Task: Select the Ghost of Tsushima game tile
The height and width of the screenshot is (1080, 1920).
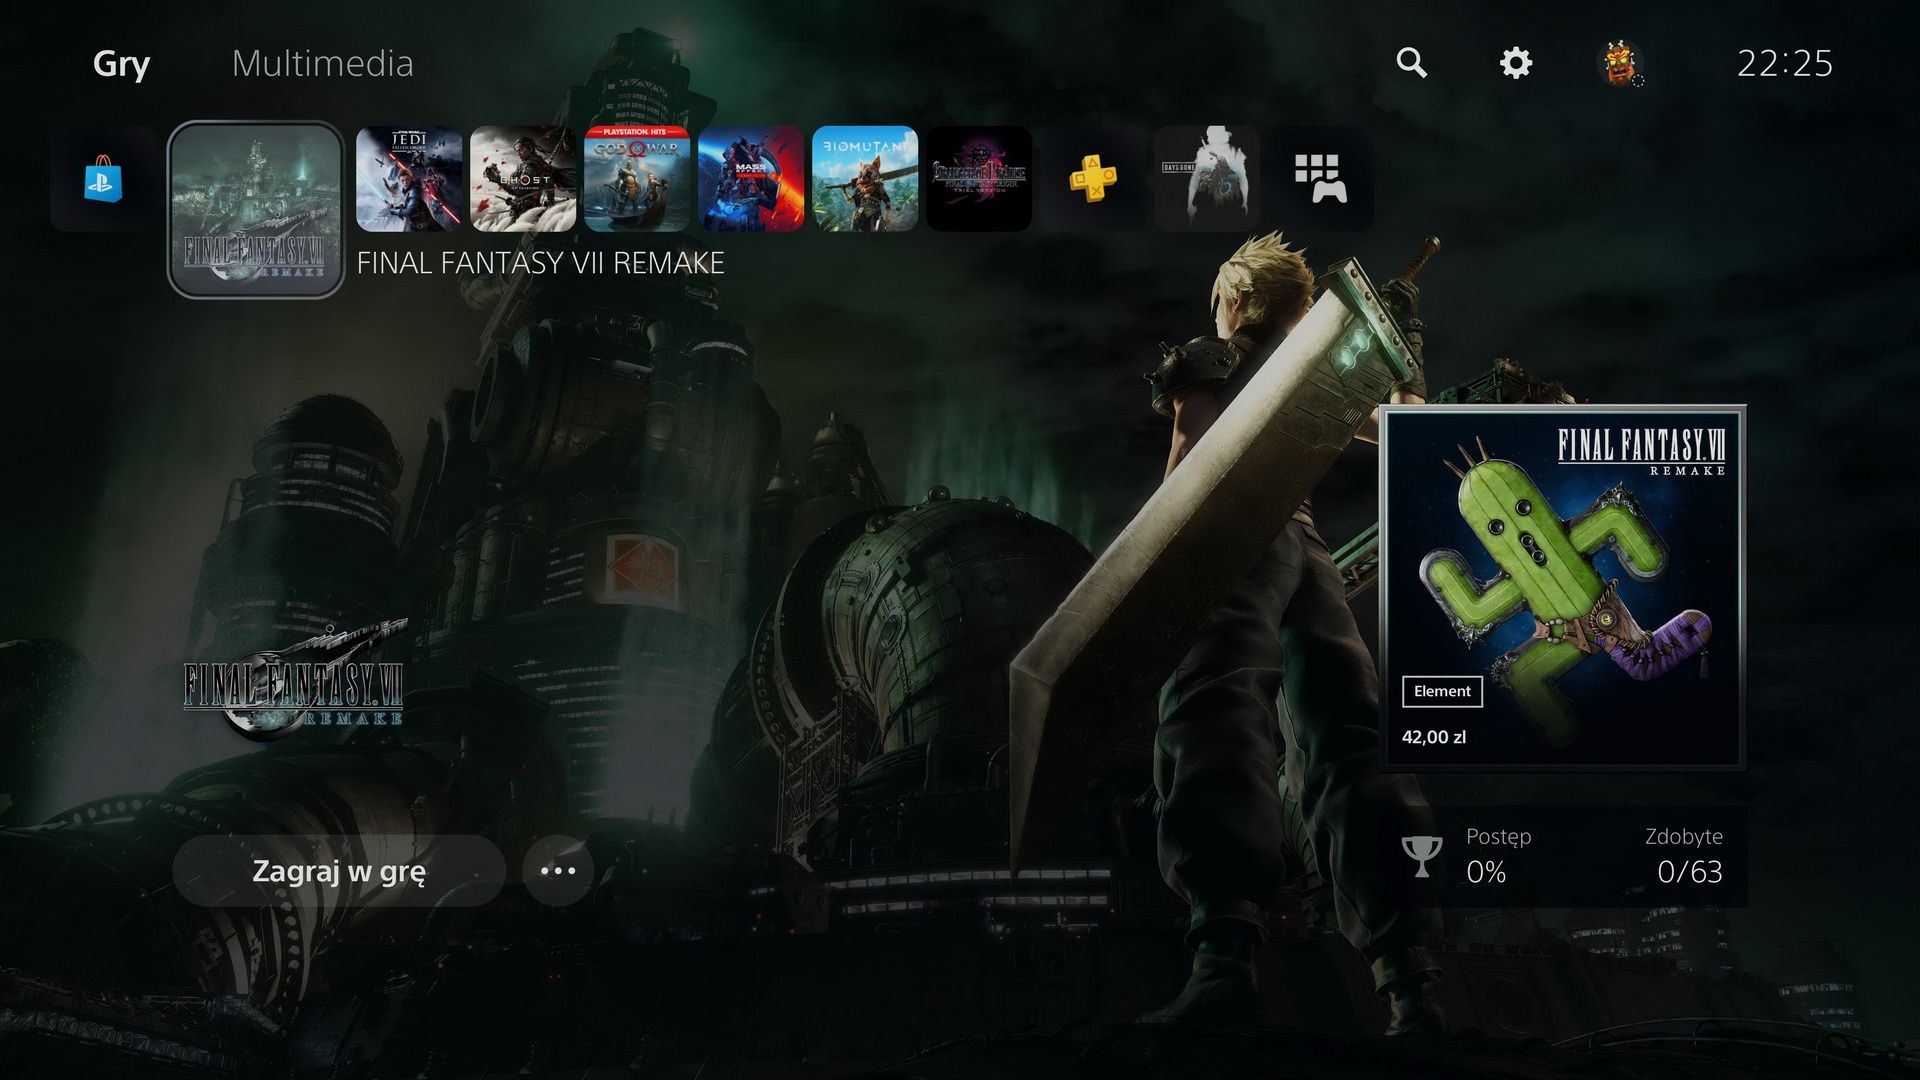Action: pyautogui.click(x=523, y=179)
